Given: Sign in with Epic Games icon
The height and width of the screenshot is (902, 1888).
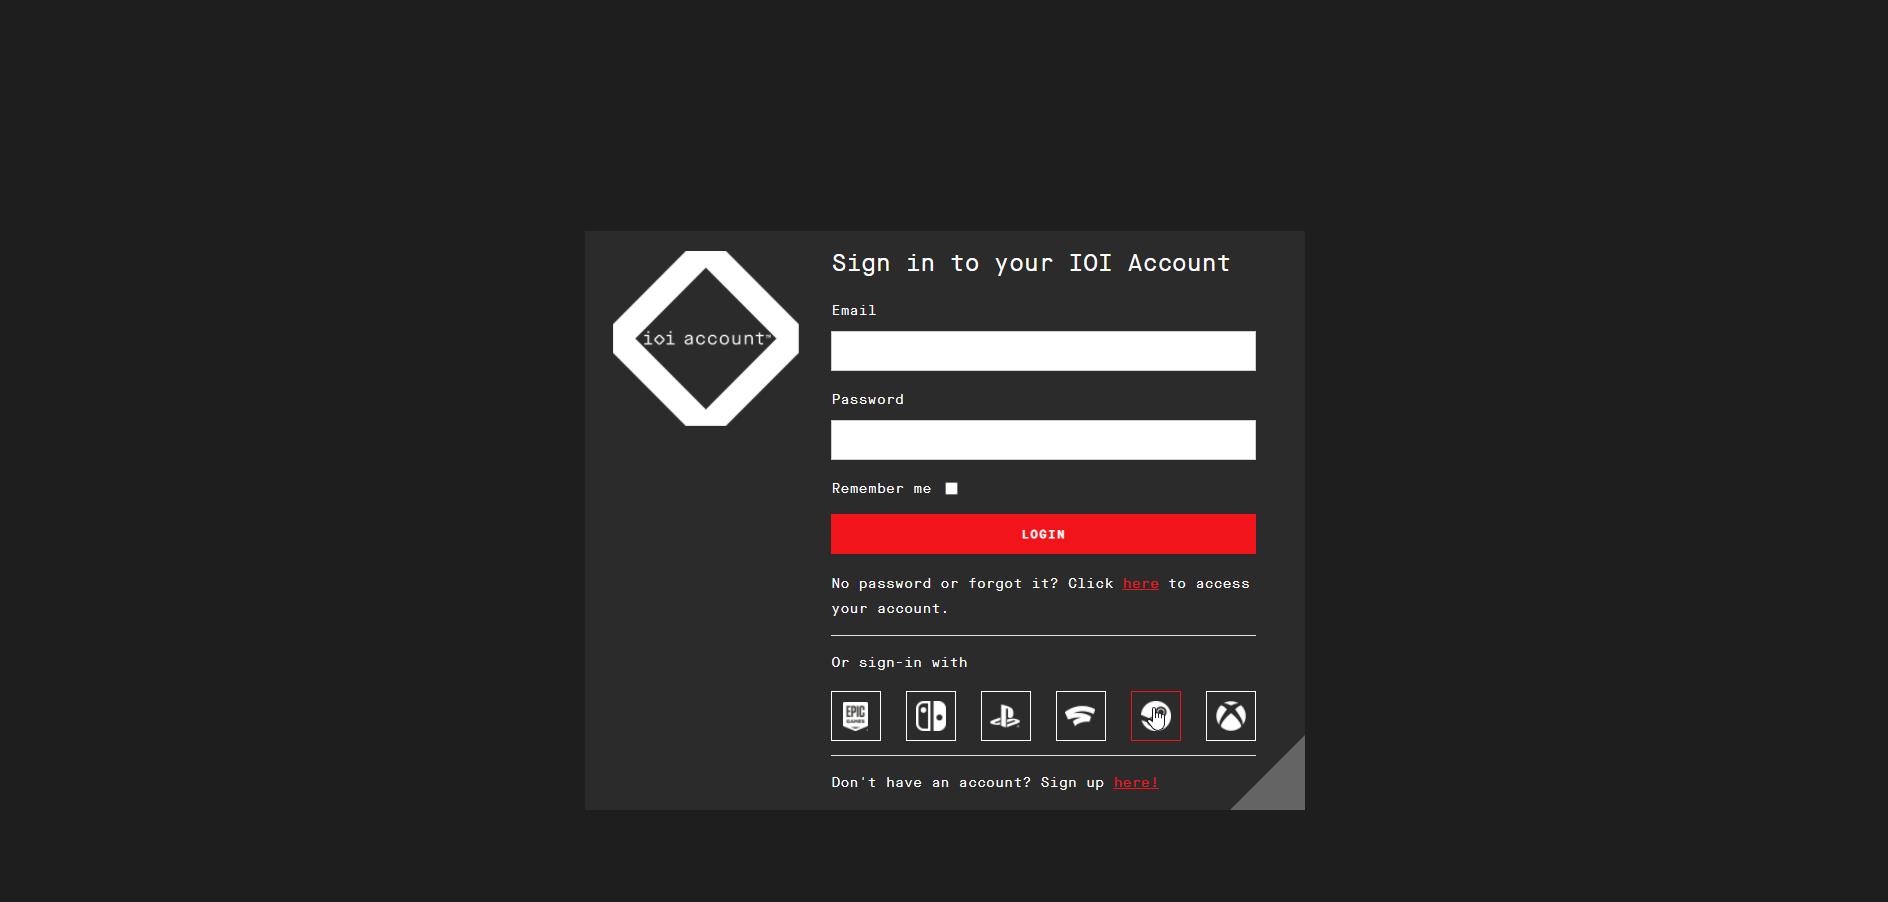Looking at the screenshot, I should (x=856, y=716).
